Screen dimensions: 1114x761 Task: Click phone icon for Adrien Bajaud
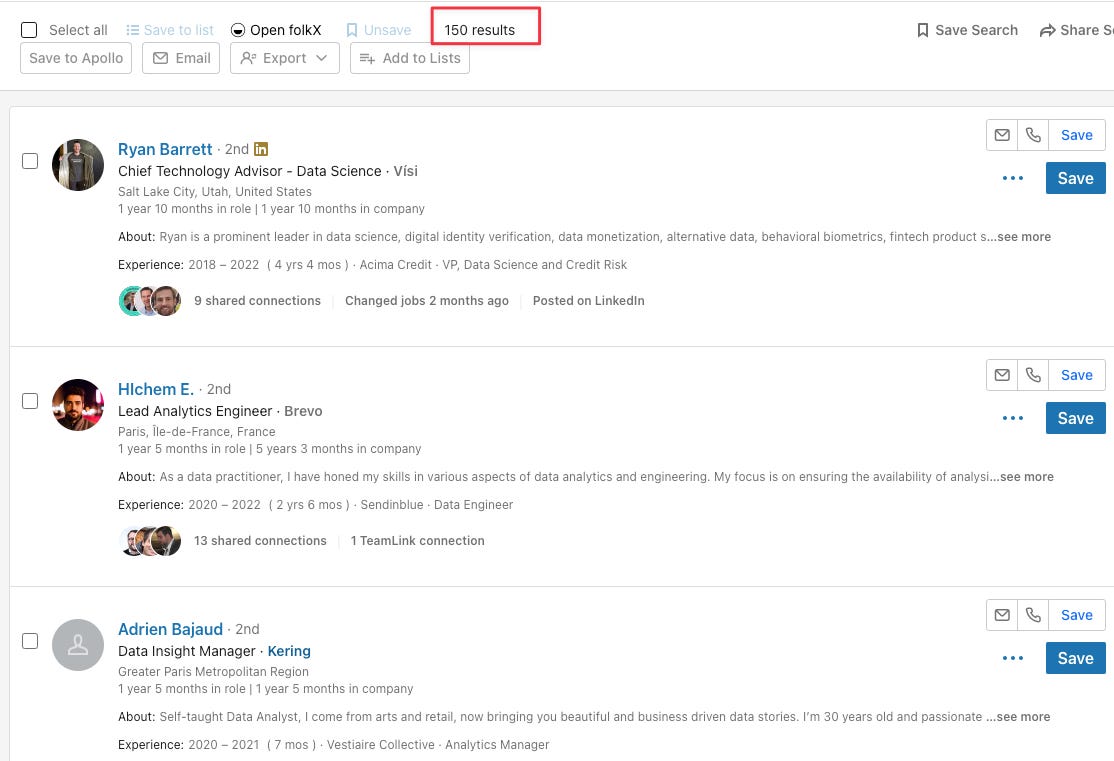coord(1033,615)
